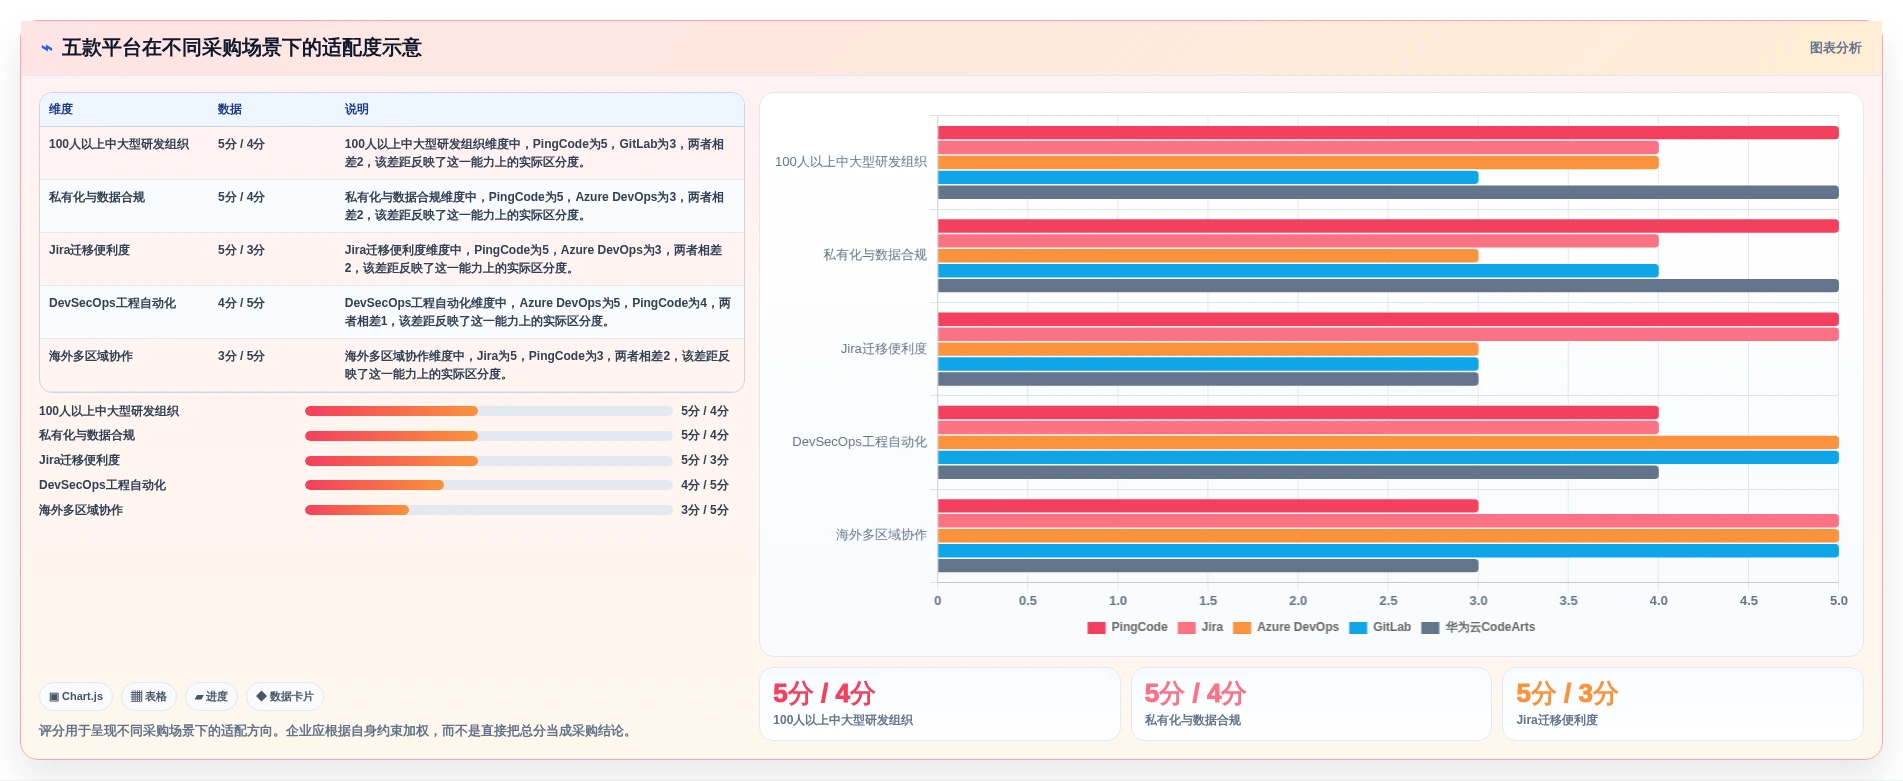Click the 表格 tag
1903x781 pixels.
149,697
